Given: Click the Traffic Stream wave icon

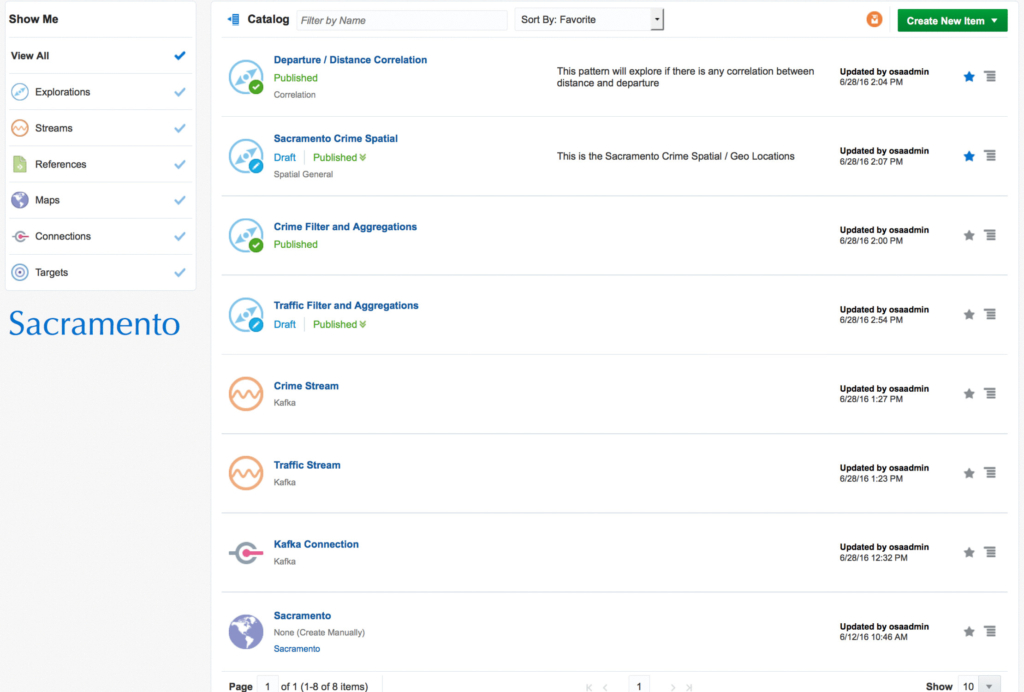Looking at the screenshot, I should 246,473.
